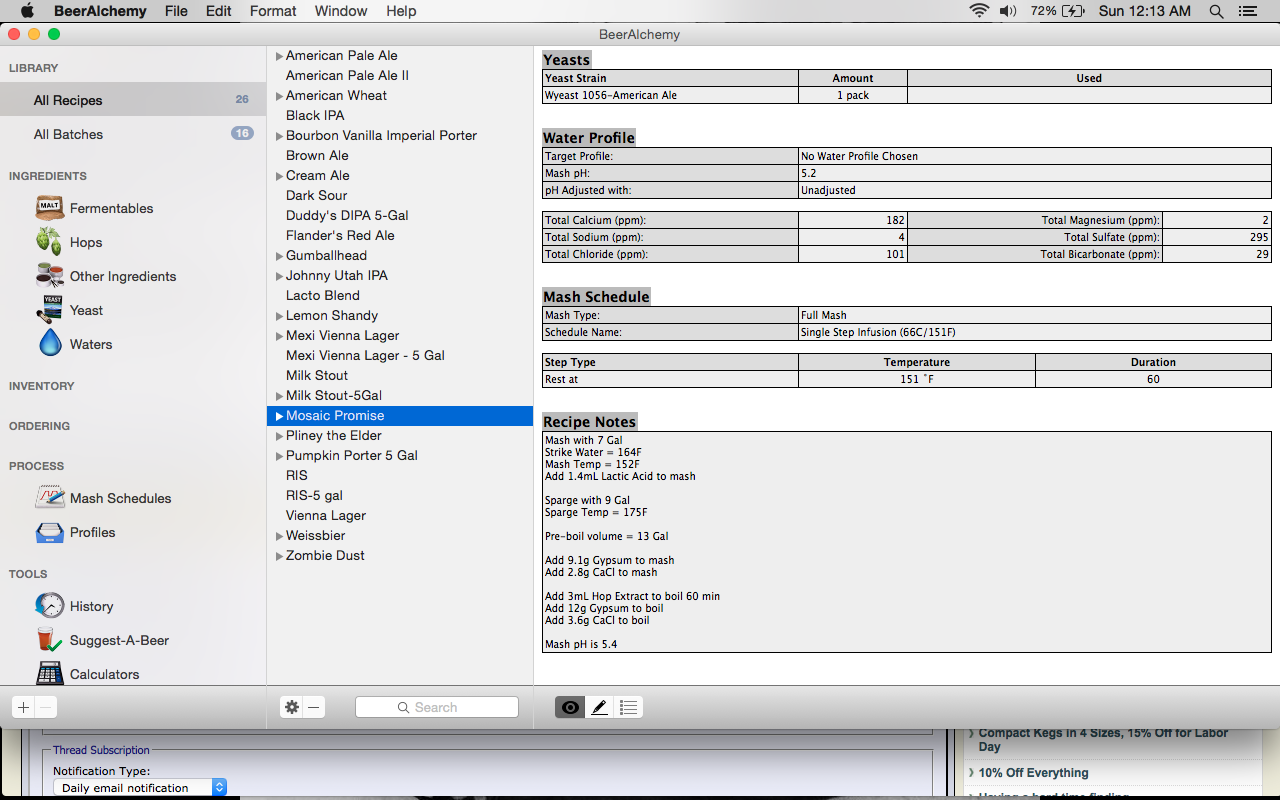Open the File menu
Screen dimensions: 1280x800
176,11
